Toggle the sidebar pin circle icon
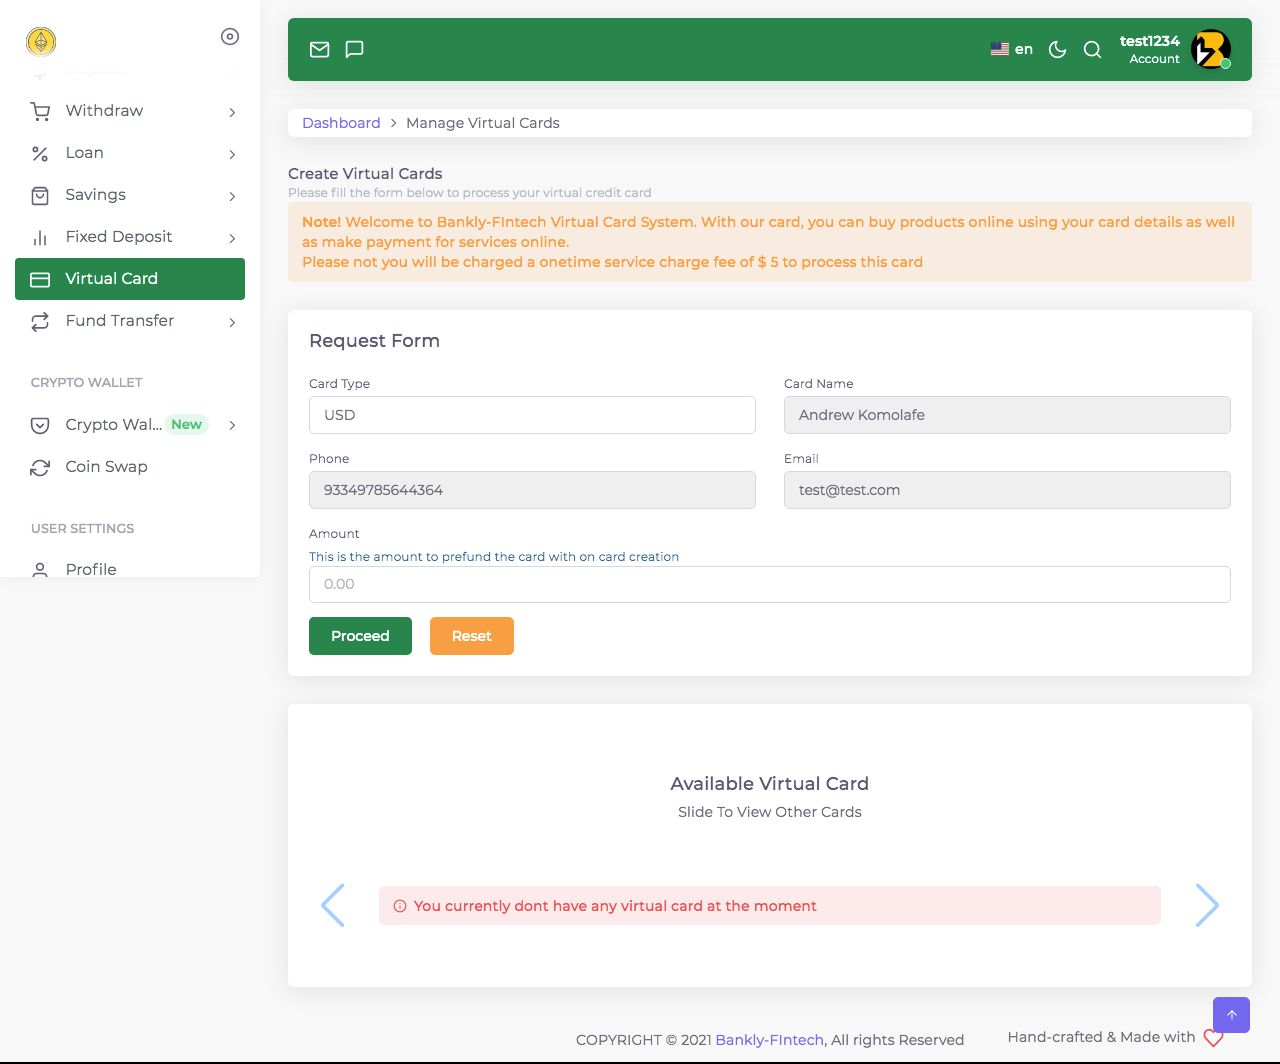 [x=230, y=37]
